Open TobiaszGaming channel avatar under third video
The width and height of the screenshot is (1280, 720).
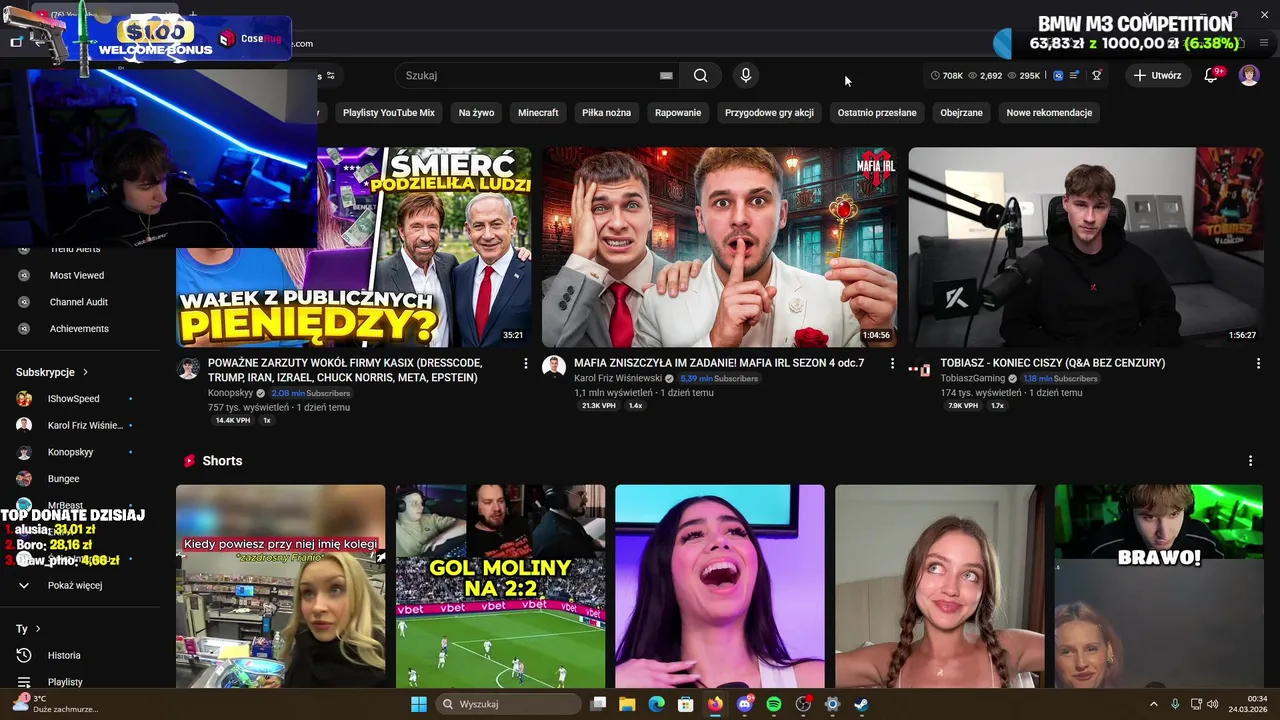click(x=920, y=369)
